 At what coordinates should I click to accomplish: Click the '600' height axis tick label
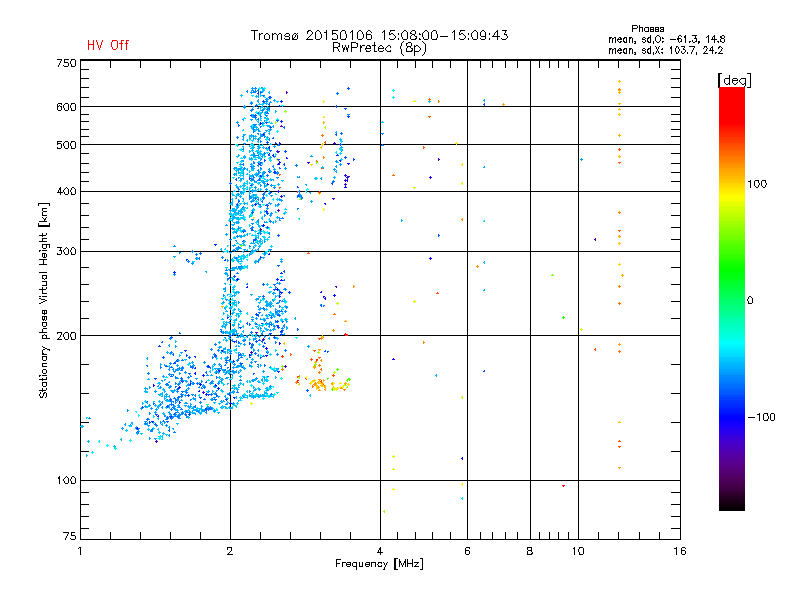click(66, 107)
